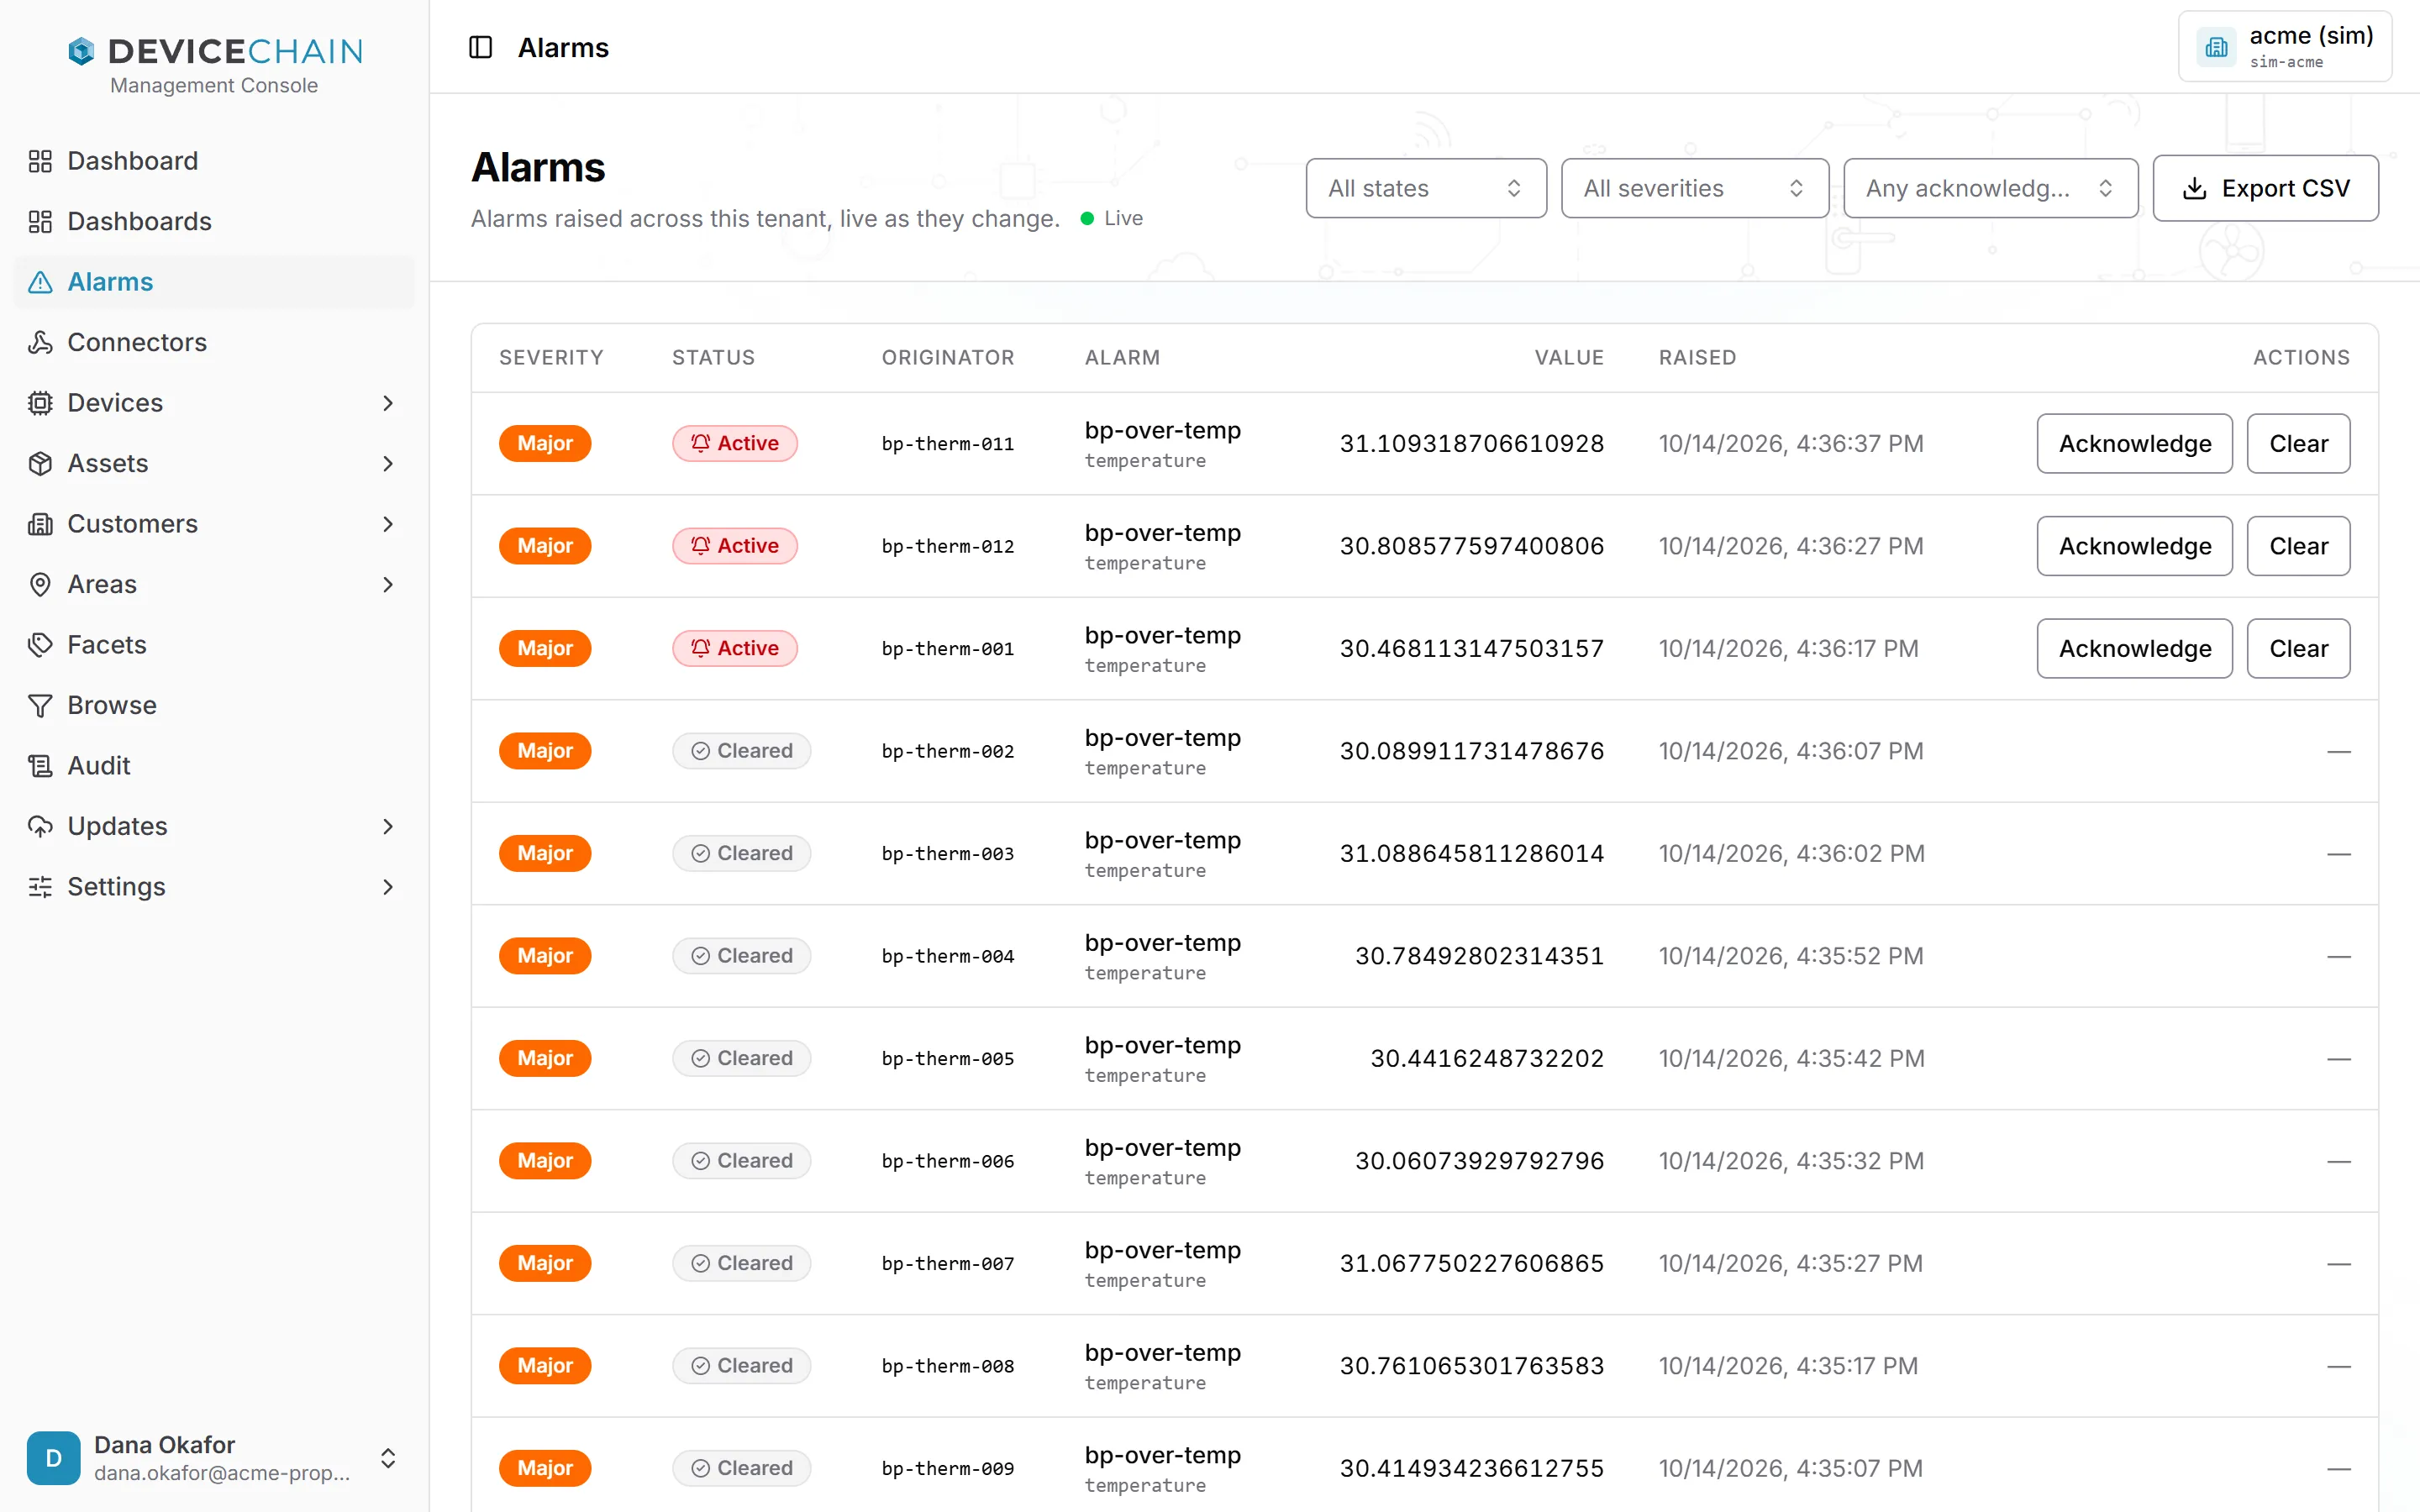Click the Facets tag icon
Image resolution: width=2420 pixels, height=1512 pixels.
coord(40,645)
